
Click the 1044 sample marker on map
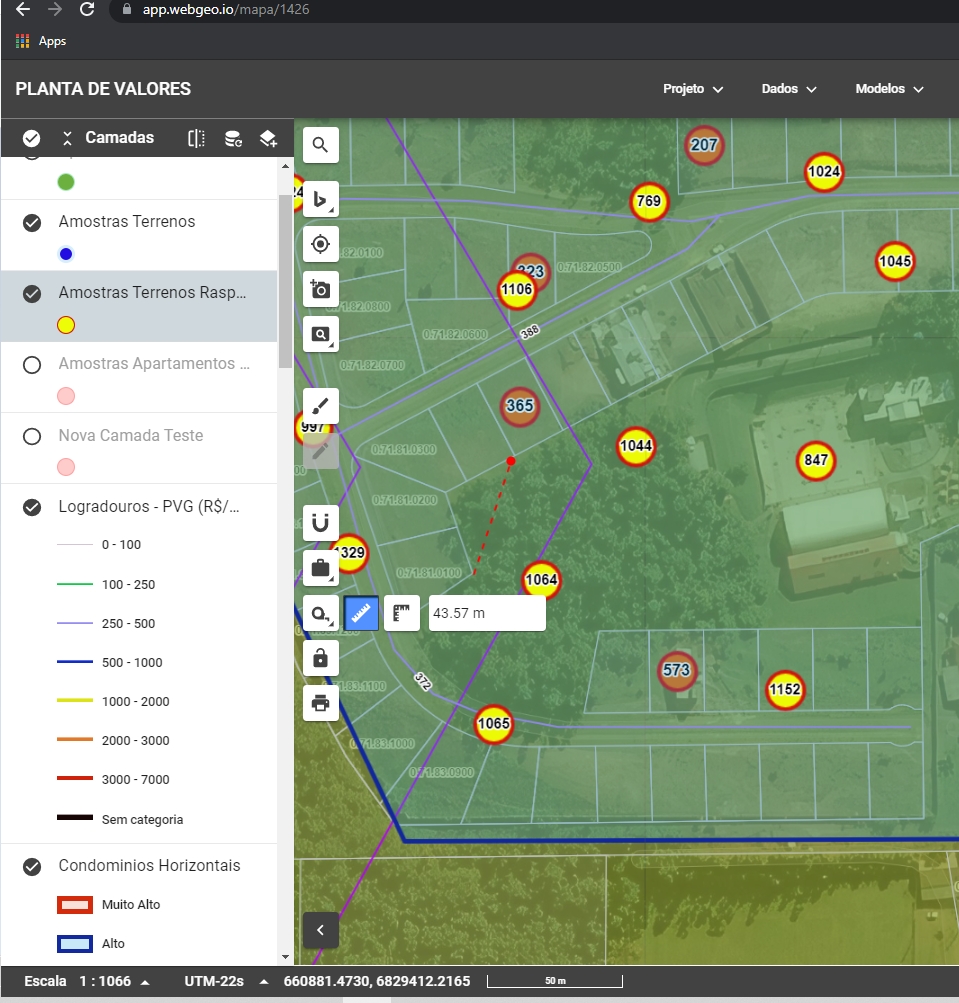tap(636, 446)
